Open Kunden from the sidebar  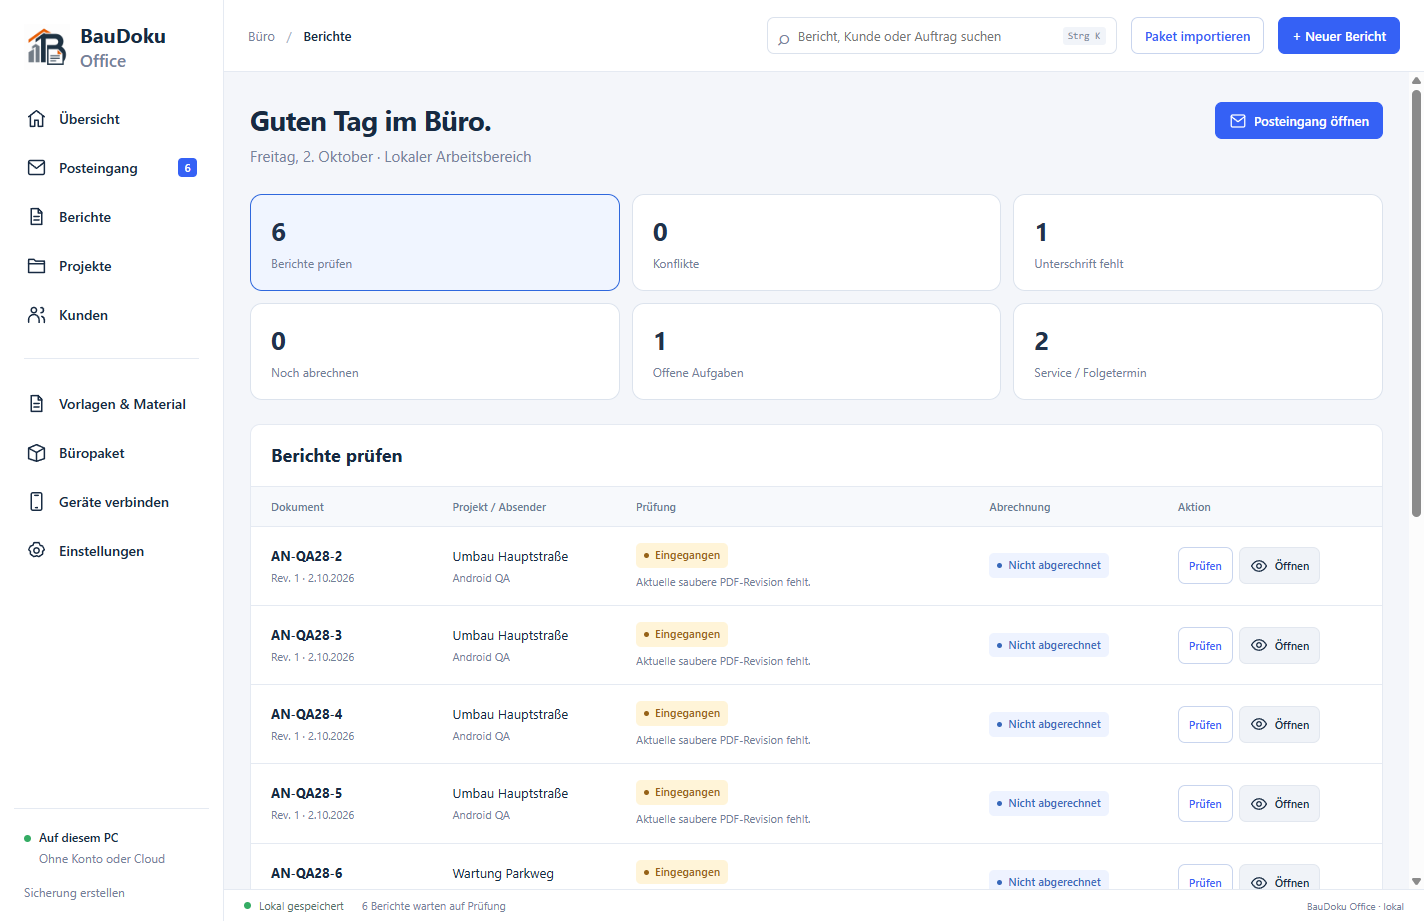[112, 315]
